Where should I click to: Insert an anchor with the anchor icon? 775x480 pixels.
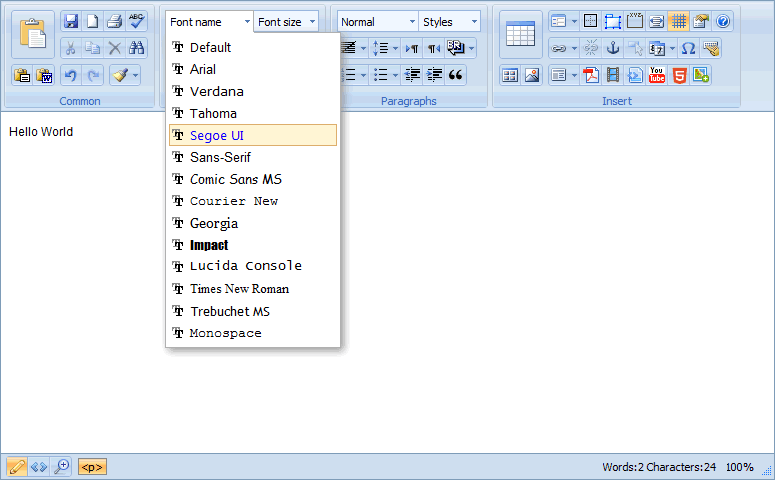pyautogui.click(x=613, y=48)
